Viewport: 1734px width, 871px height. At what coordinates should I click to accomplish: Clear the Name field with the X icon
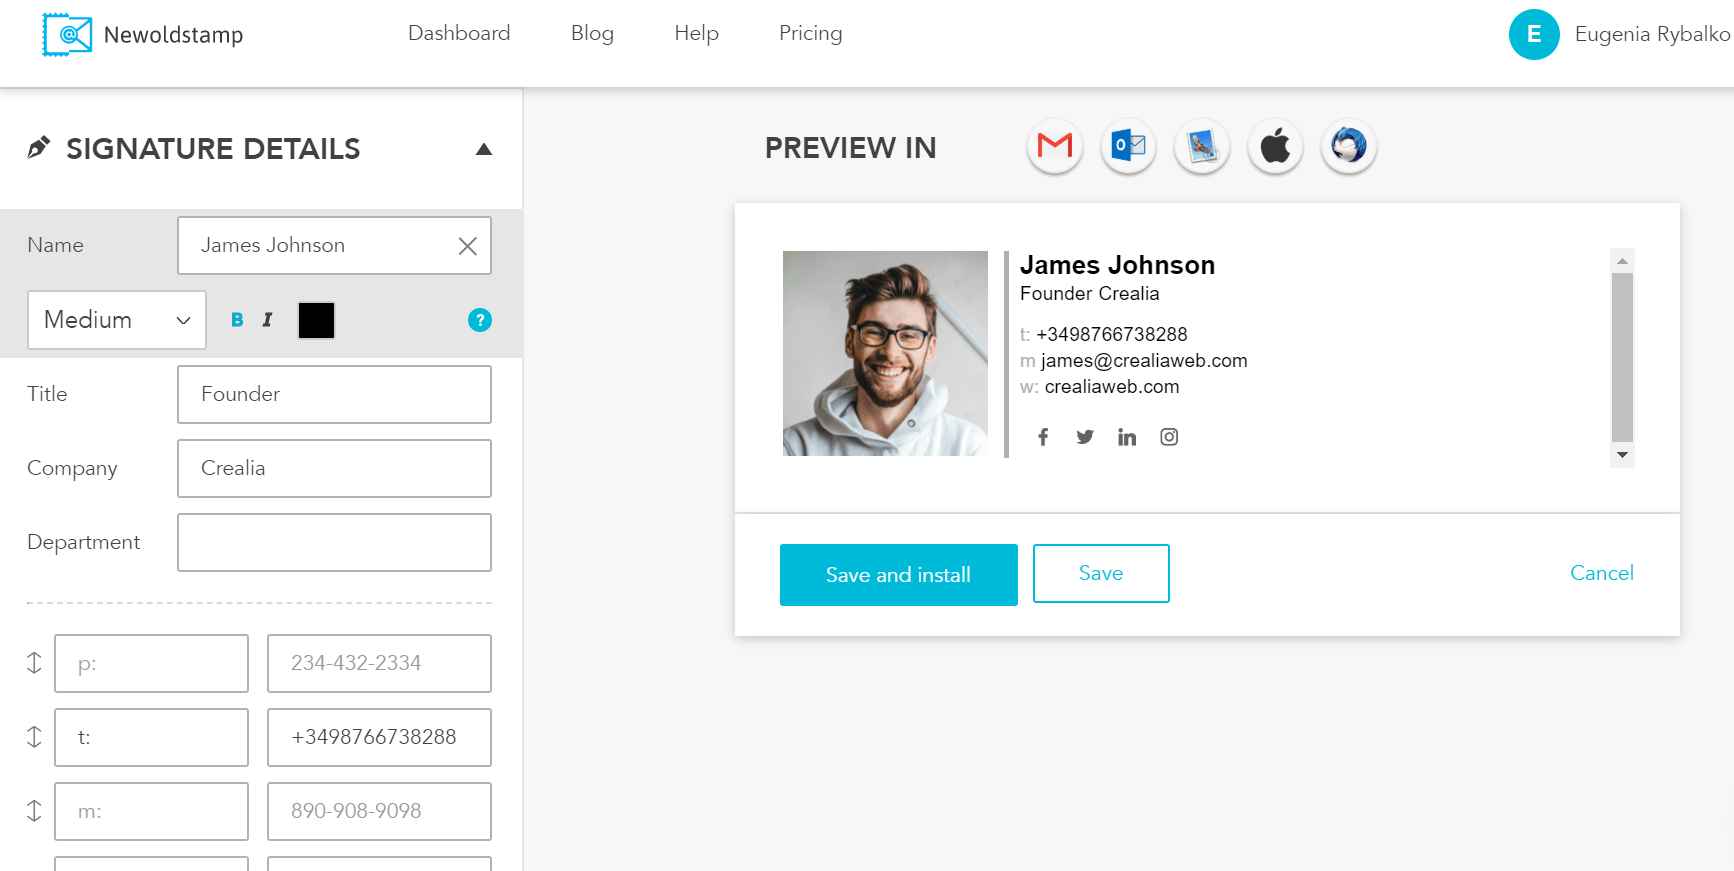[x=467, y=246]
